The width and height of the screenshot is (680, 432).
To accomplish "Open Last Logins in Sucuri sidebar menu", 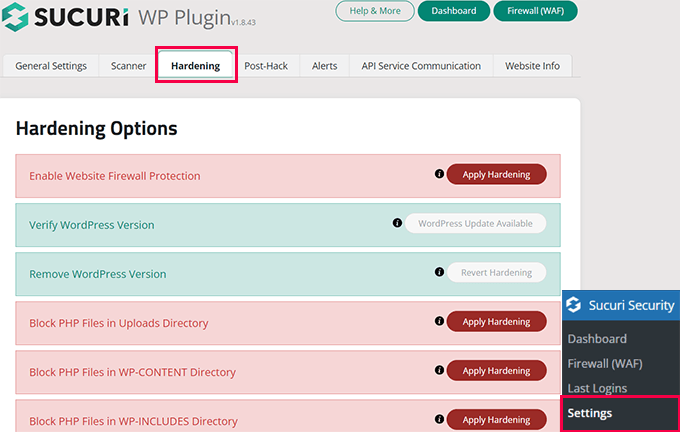I will coord(597,388).
